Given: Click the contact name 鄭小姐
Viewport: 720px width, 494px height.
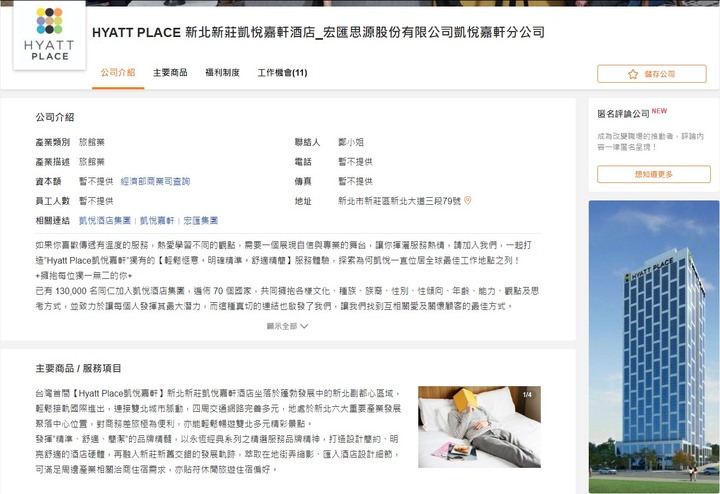Looking at the screenshot, I should click(351, 142).
